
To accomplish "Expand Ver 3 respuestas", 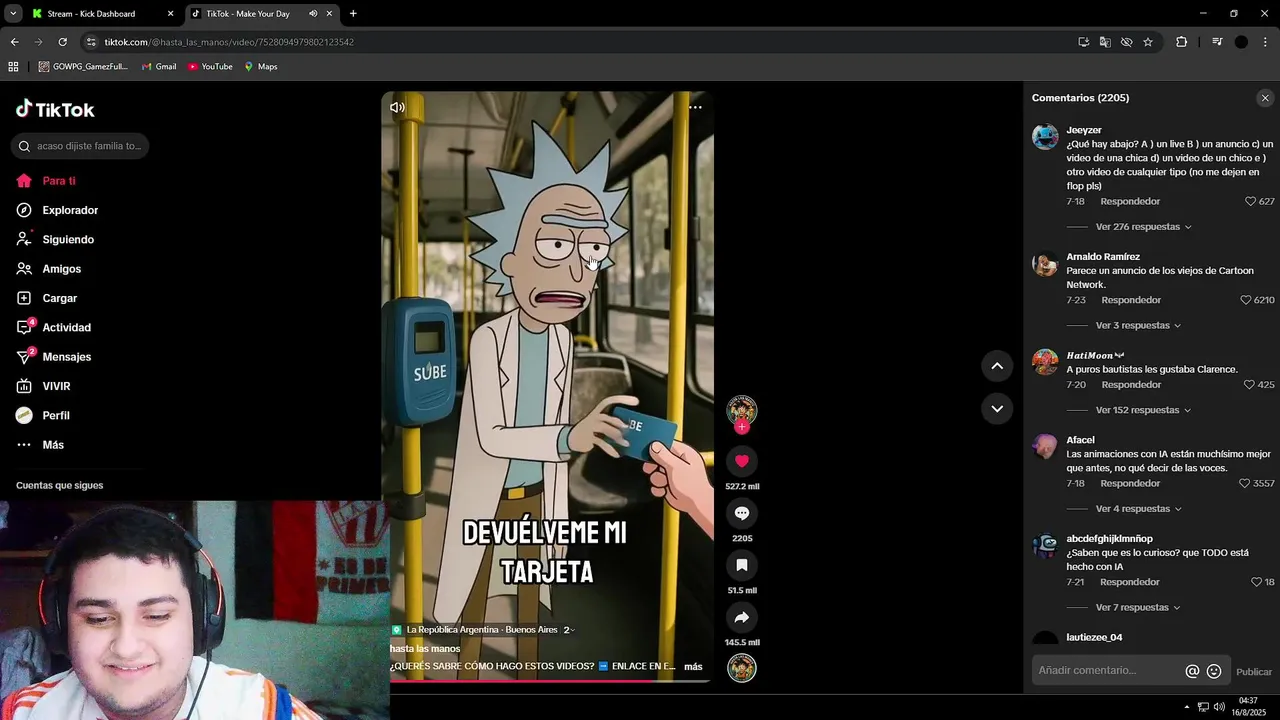I will 1138,326.
